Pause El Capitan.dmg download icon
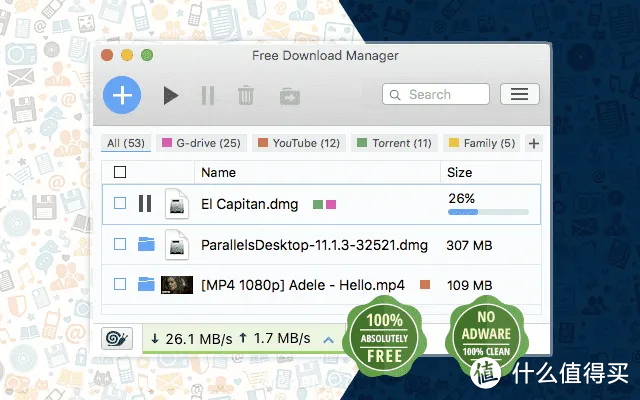This screenshot has height=400, width=640. [145, 203]
